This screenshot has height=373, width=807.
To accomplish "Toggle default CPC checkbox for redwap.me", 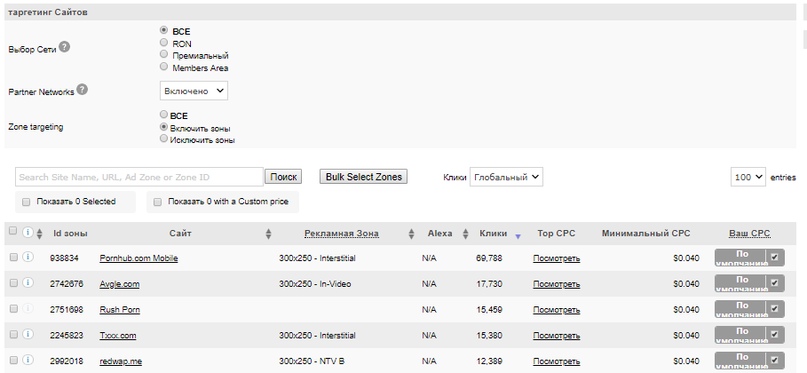I will pyautogui.click(x=775, y=360).
